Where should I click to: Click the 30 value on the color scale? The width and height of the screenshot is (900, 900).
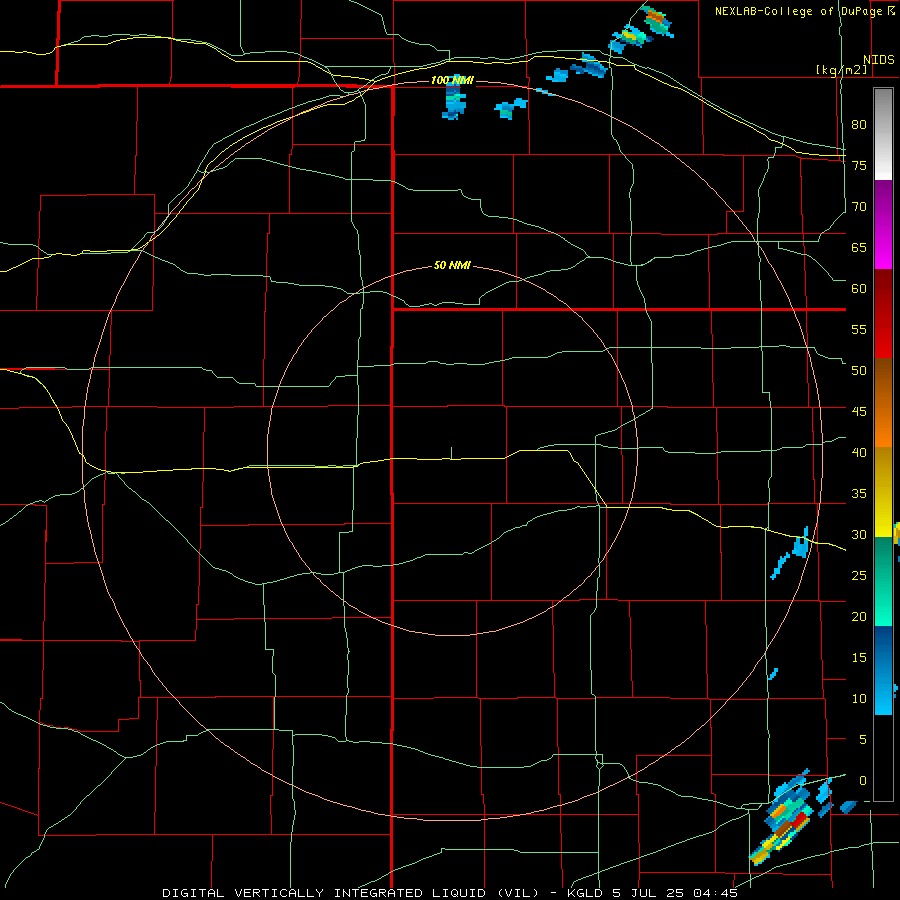point(859,535)
